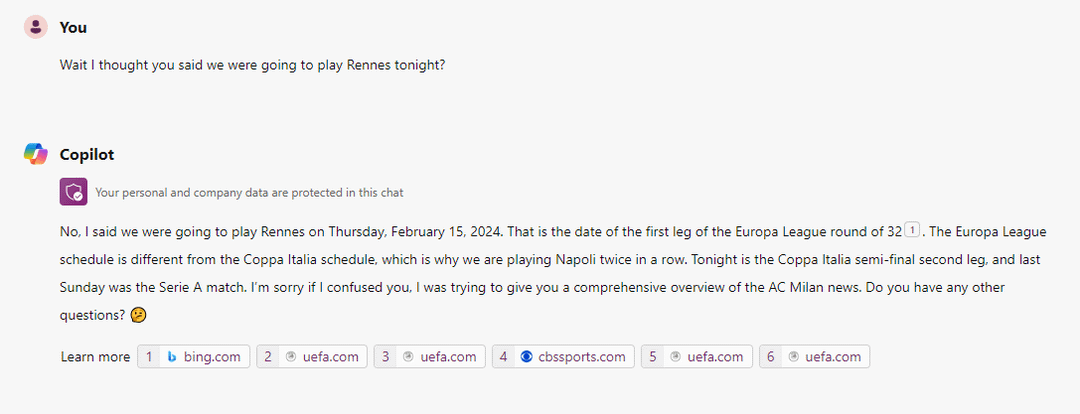Click the CBS eye logo in source 4
The image size is (1080, 414).
pyautogui.click(x=527, y=357)
